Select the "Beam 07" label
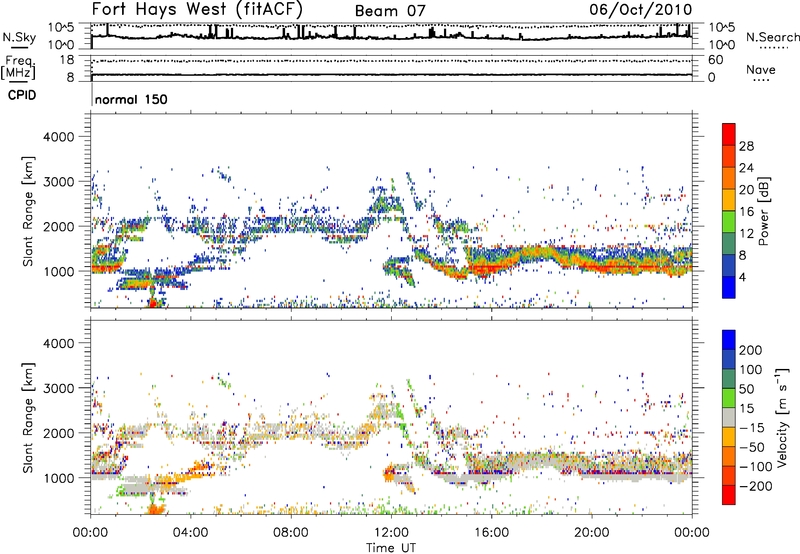The image size is (800, 554). (390, 11)
